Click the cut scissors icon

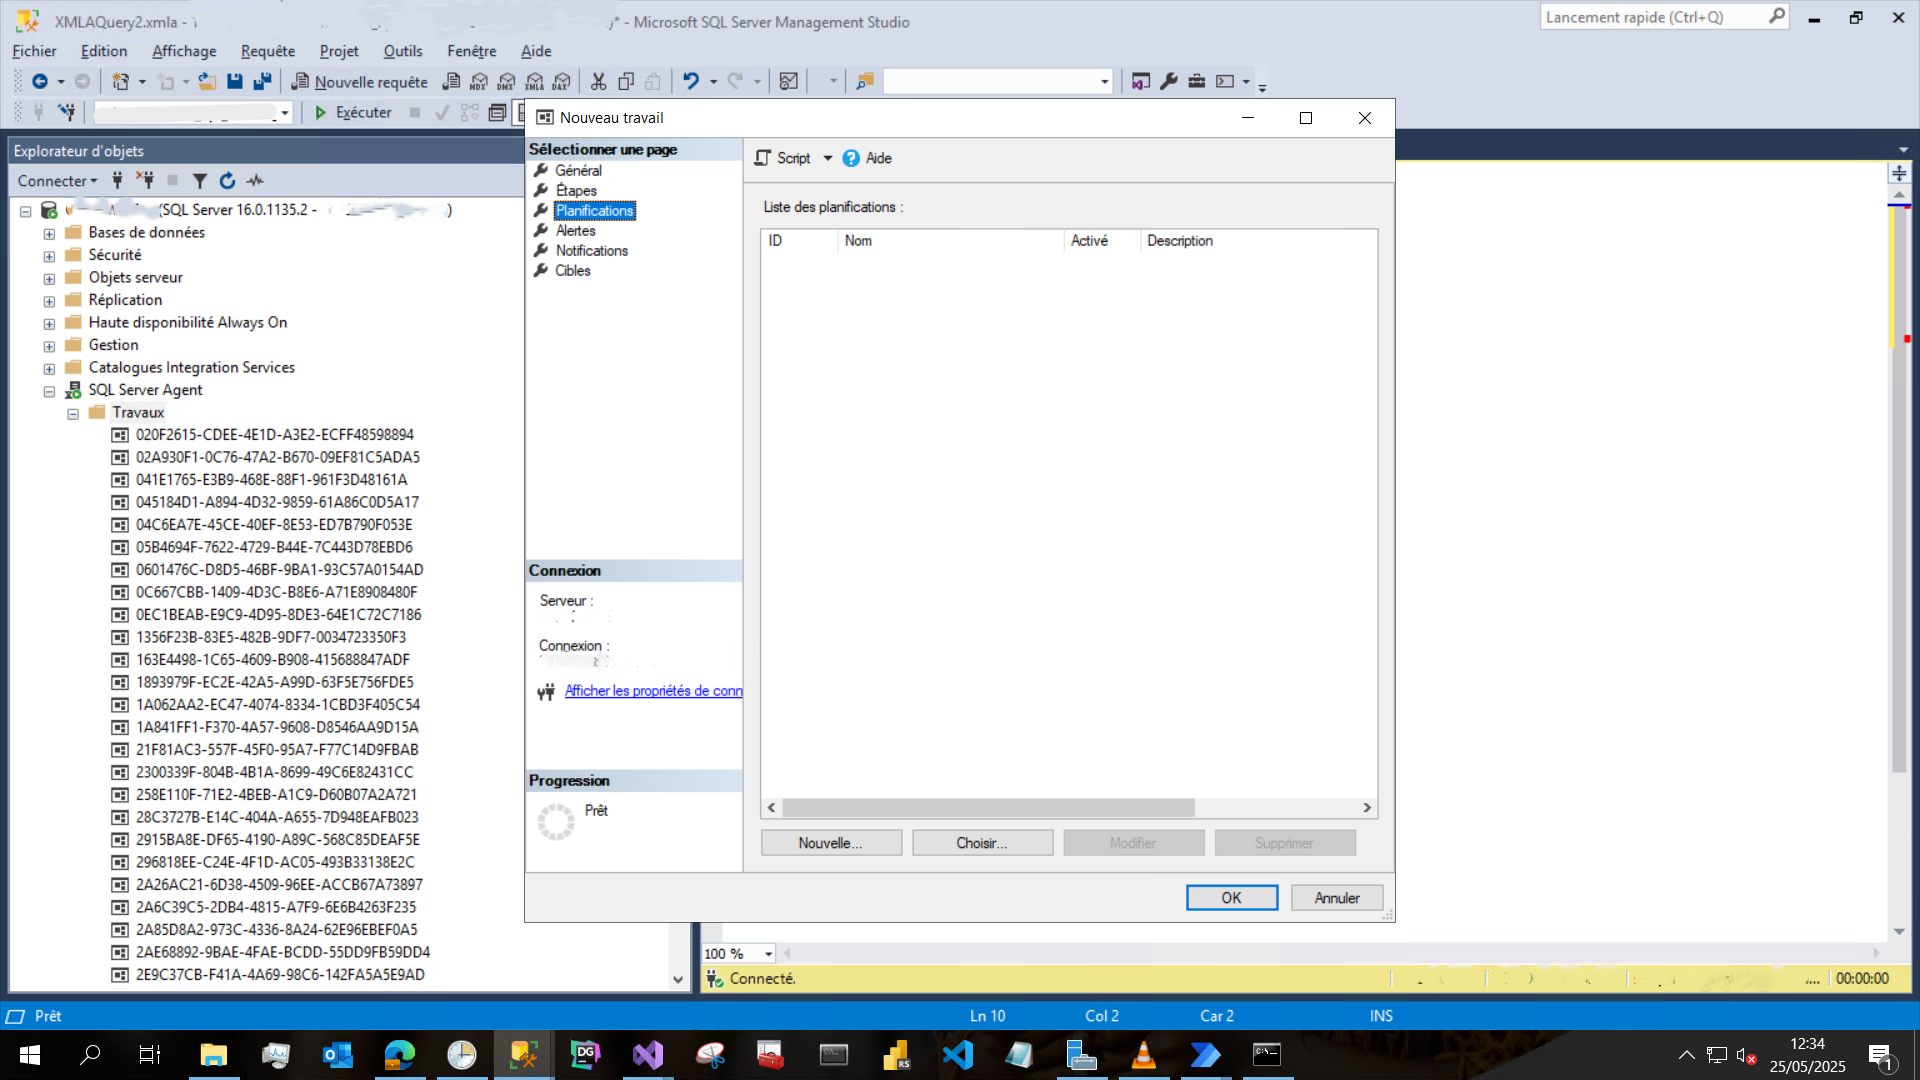599,82
